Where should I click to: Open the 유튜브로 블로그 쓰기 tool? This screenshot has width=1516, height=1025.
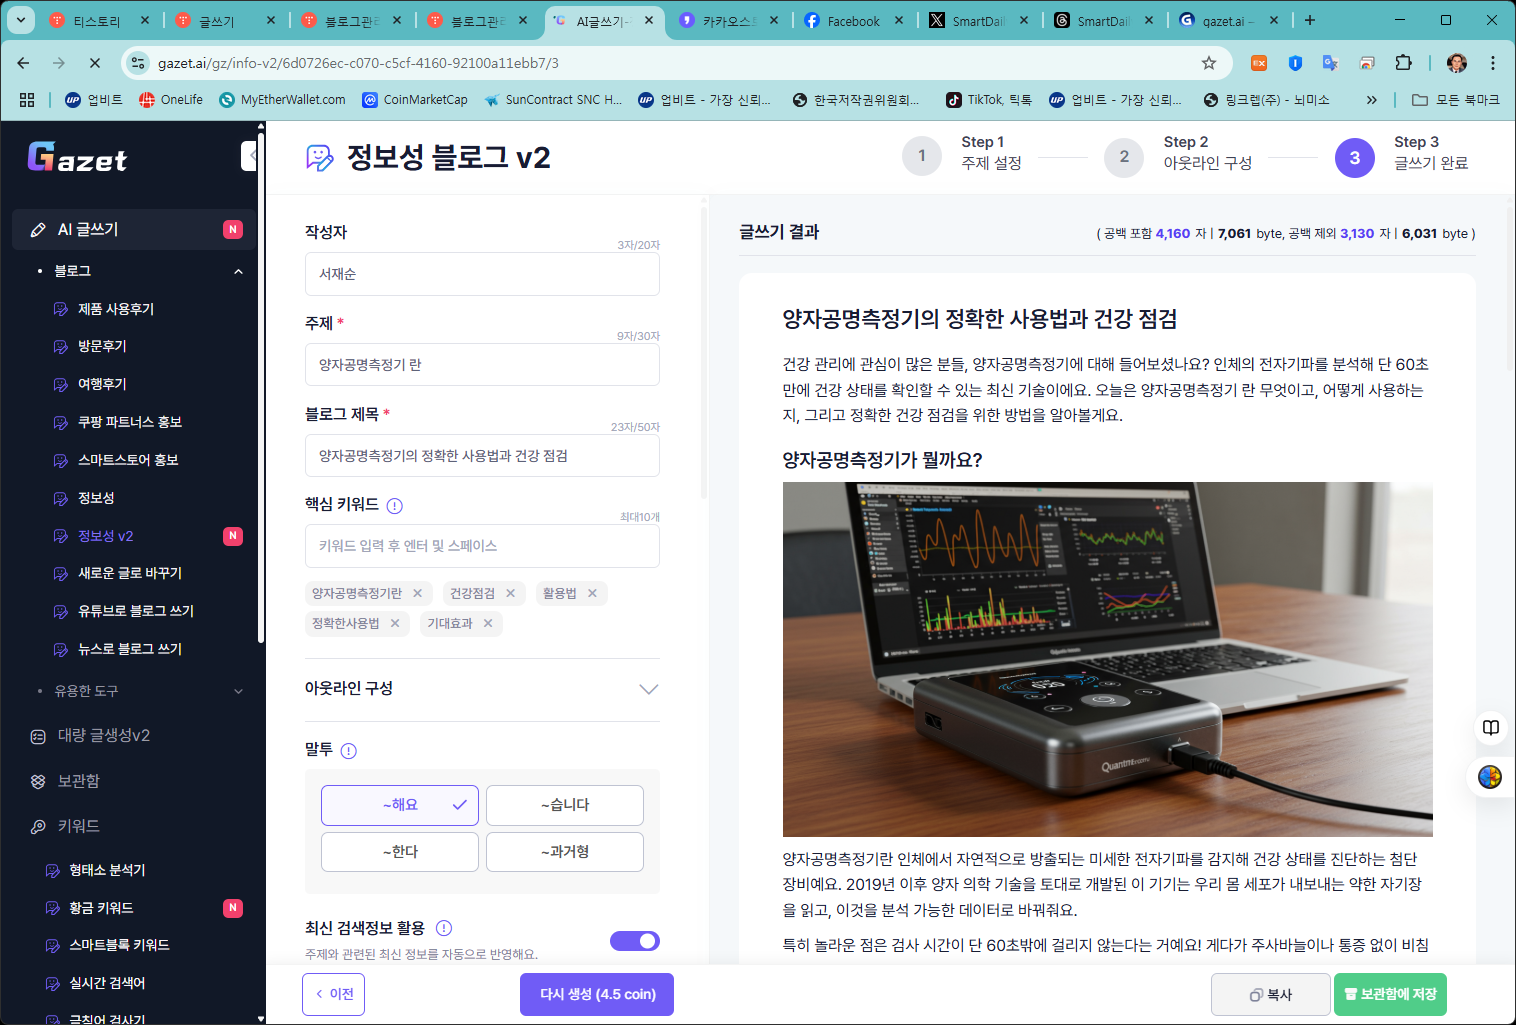pyautogui.click(x=136, y=611)
